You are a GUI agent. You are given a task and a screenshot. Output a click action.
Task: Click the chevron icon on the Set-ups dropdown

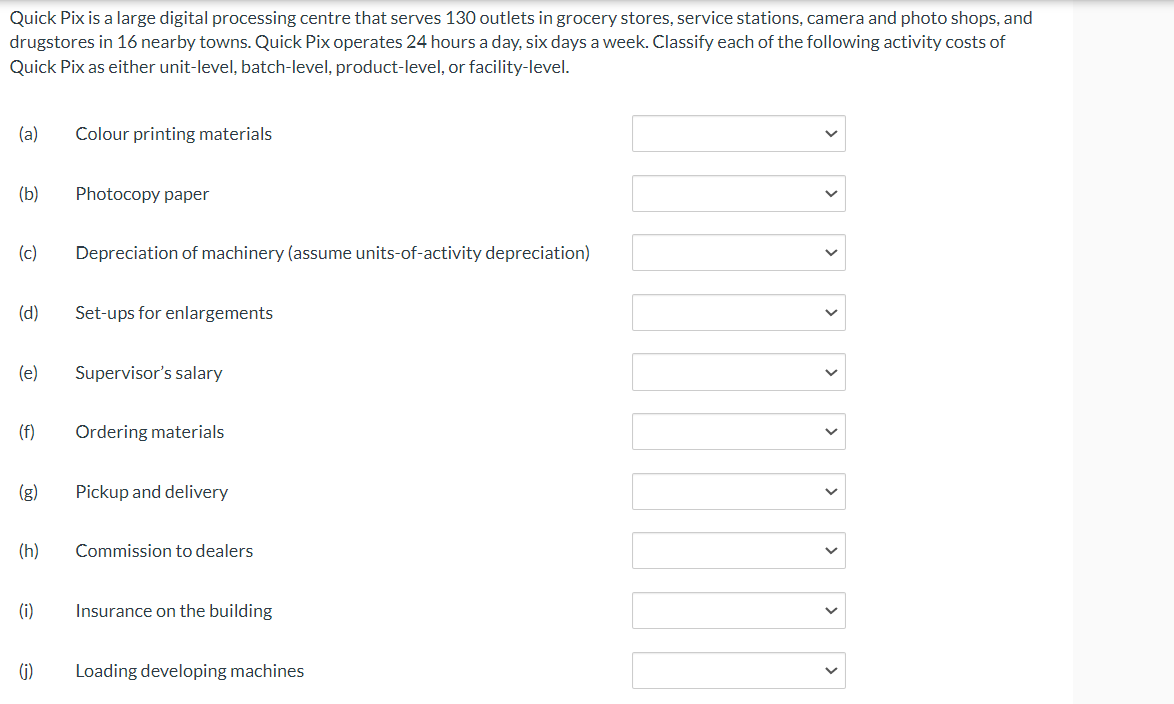[x=829, y=312]
